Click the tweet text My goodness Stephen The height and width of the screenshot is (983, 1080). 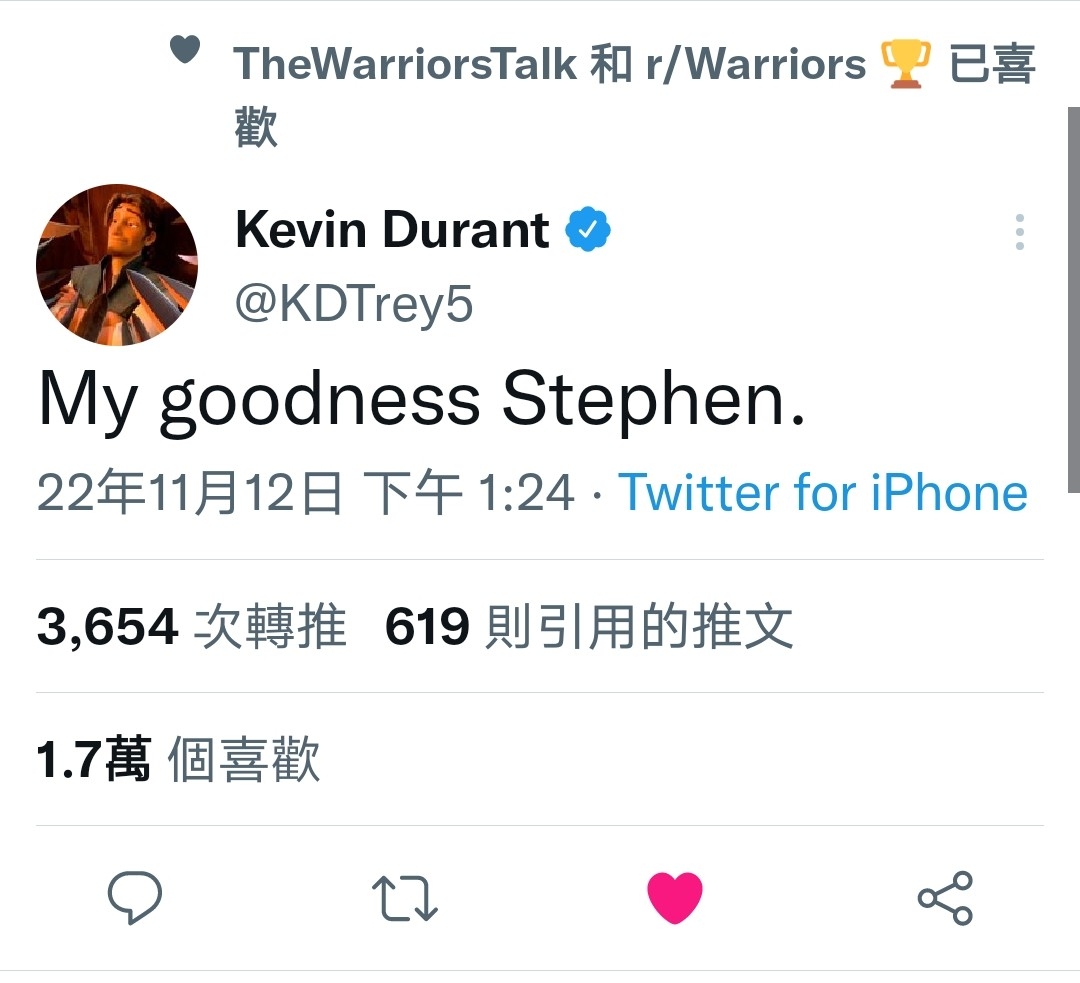pyautogui.click(x=422, y=400)
